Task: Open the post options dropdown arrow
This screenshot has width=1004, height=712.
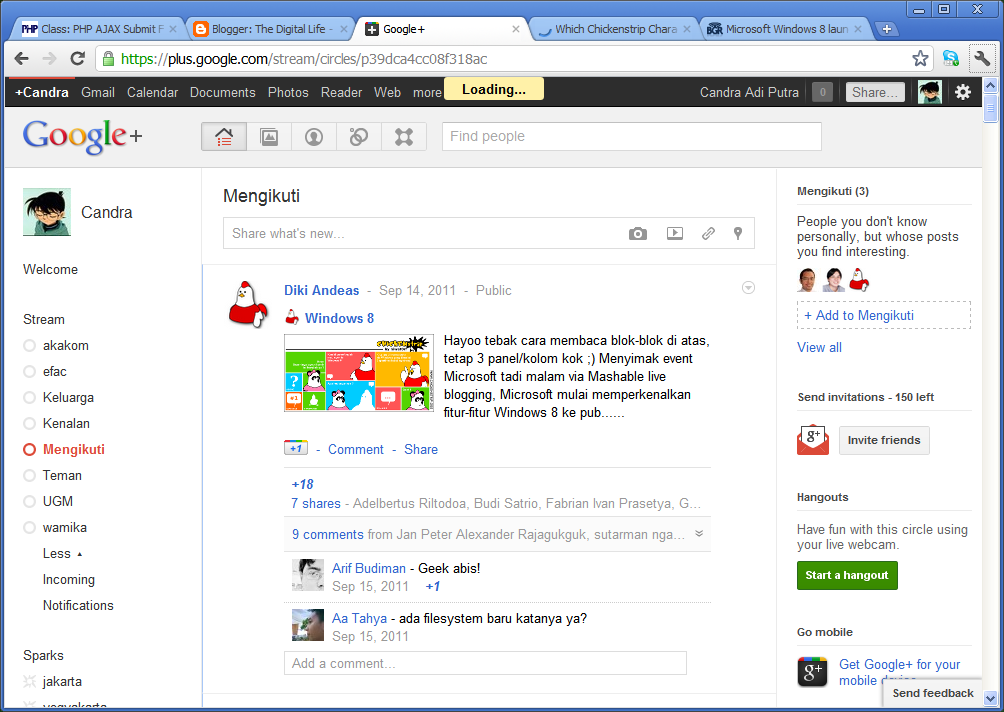Action: pyautogui.click(x=748, y=287)
